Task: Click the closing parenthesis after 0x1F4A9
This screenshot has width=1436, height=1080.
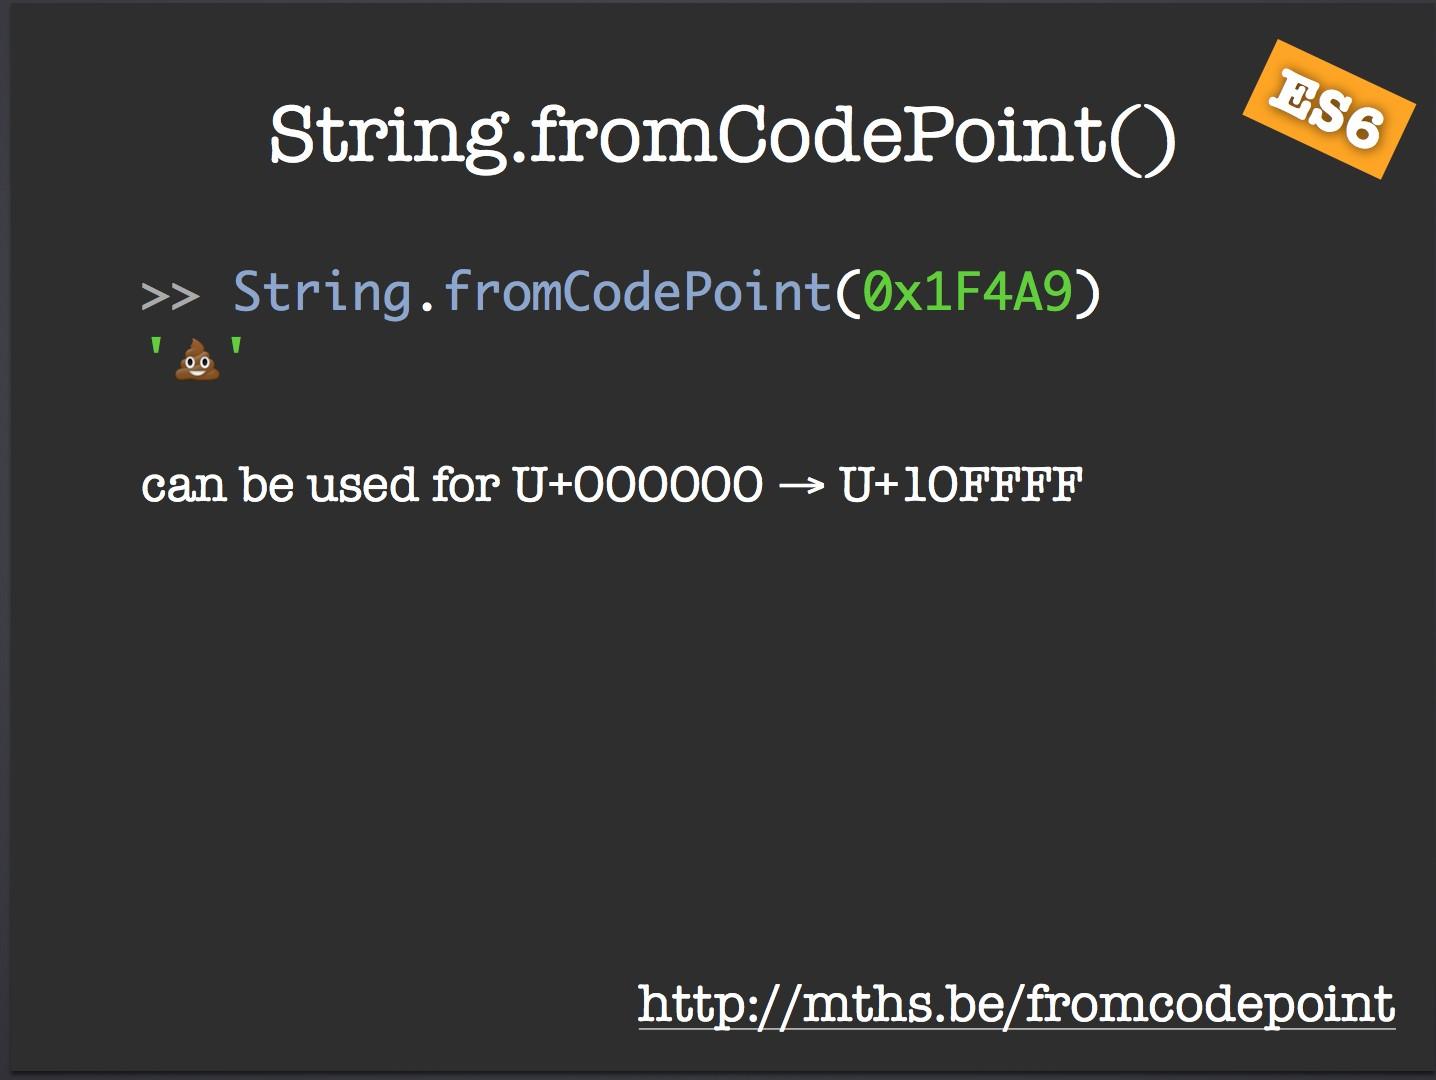Action: pyautogui.click(x=1088, y=292)
